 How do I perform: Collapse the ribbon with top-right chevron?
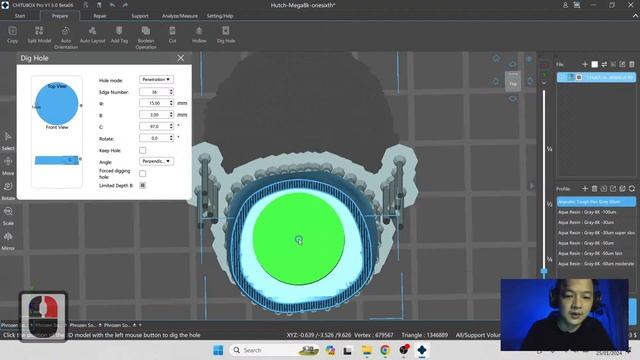click(635, 16)
